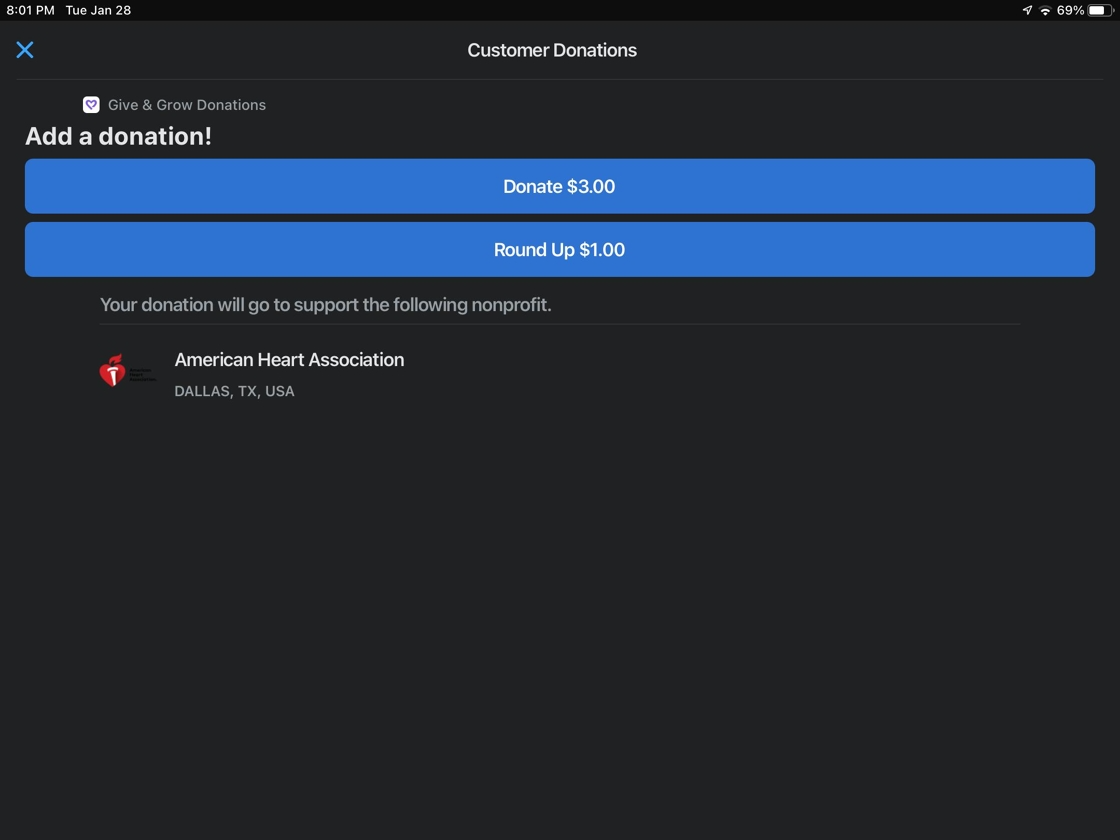Viewport: 1120px width, 840px height.
Task: Close the Customer Donations screen
Action: click(x=25, y=50)
